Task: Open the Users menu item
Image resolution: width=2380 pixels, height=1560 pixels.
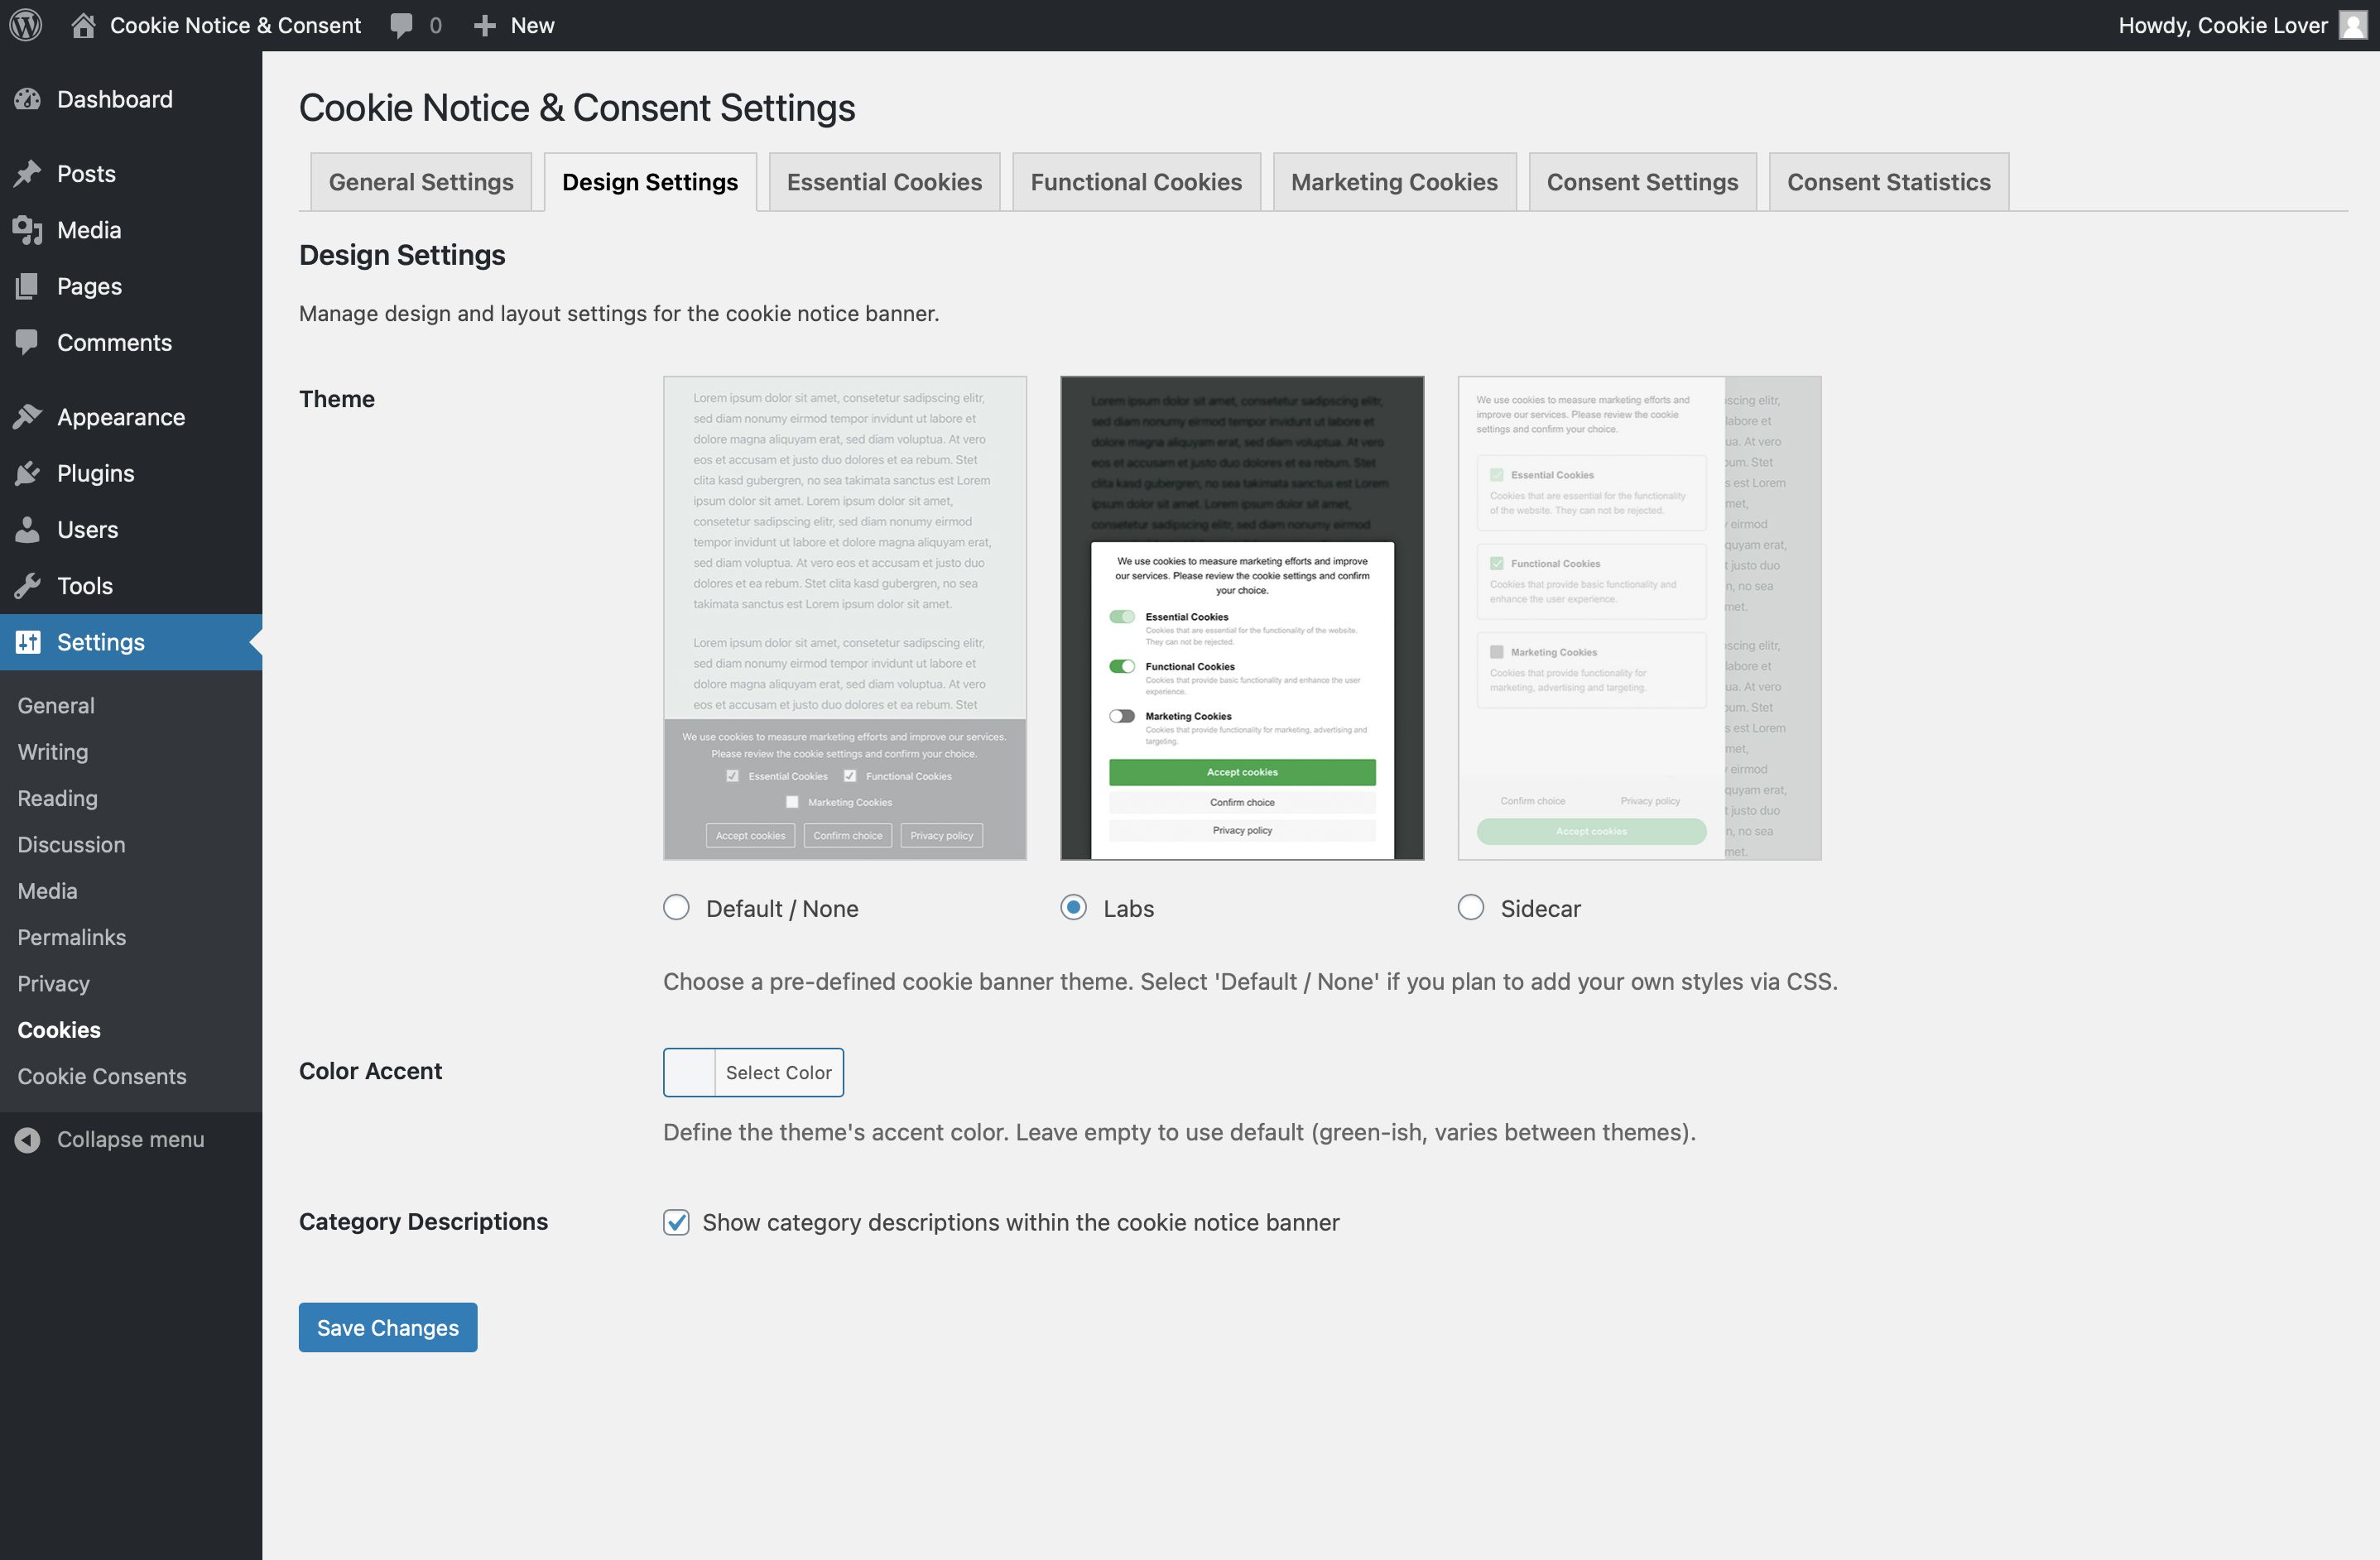Action: pos(87,529)
